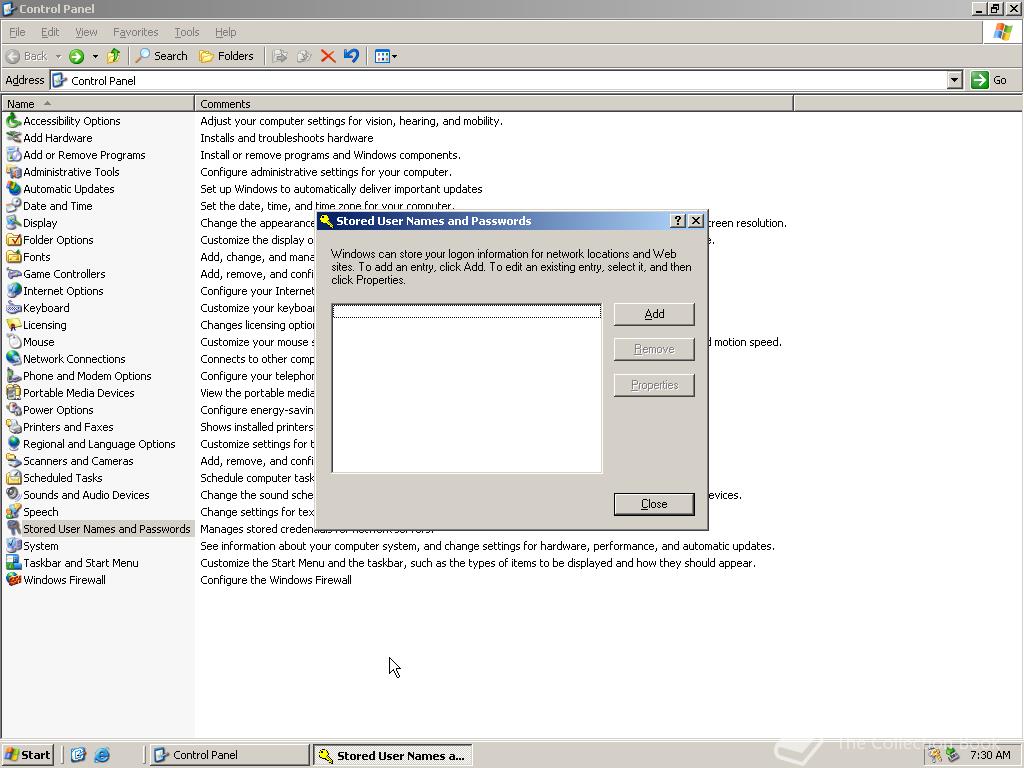Open Keyboard icon
The width and height of the screenshot is (1024, 768).
click(14, 308)
